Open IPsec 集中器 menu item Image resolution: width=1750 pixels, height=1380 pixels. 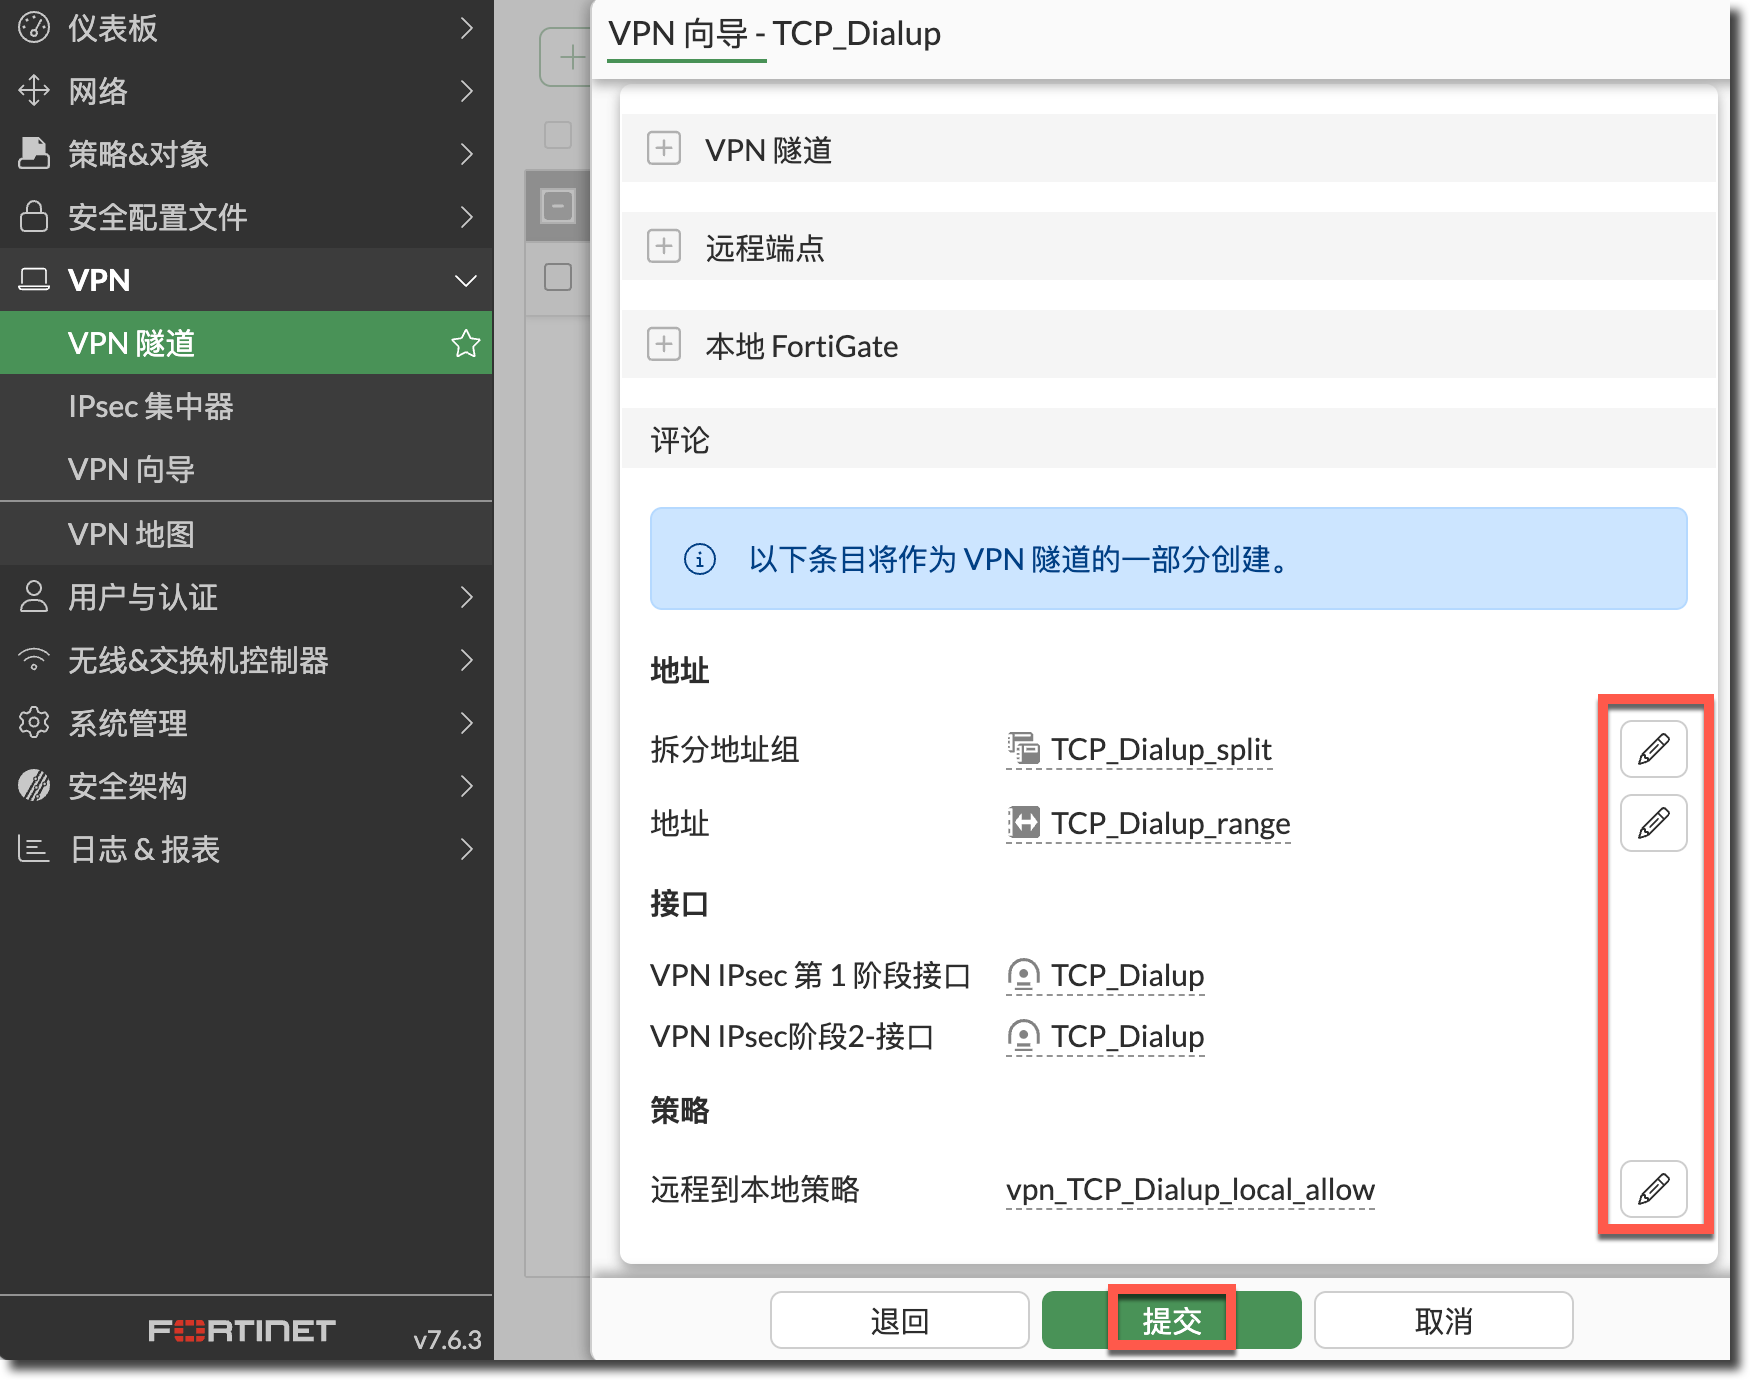coord(150,407)
